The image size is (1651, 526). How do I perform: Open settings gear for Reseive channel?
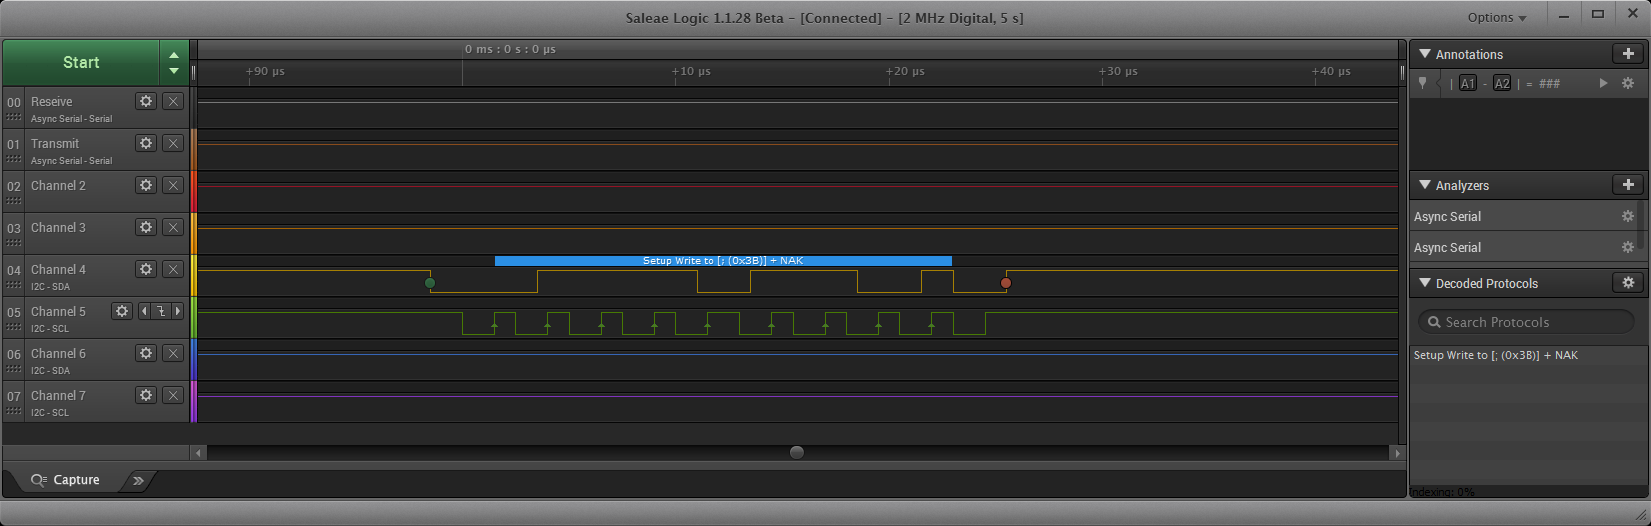pyautogui.click(x=146, y=101)
